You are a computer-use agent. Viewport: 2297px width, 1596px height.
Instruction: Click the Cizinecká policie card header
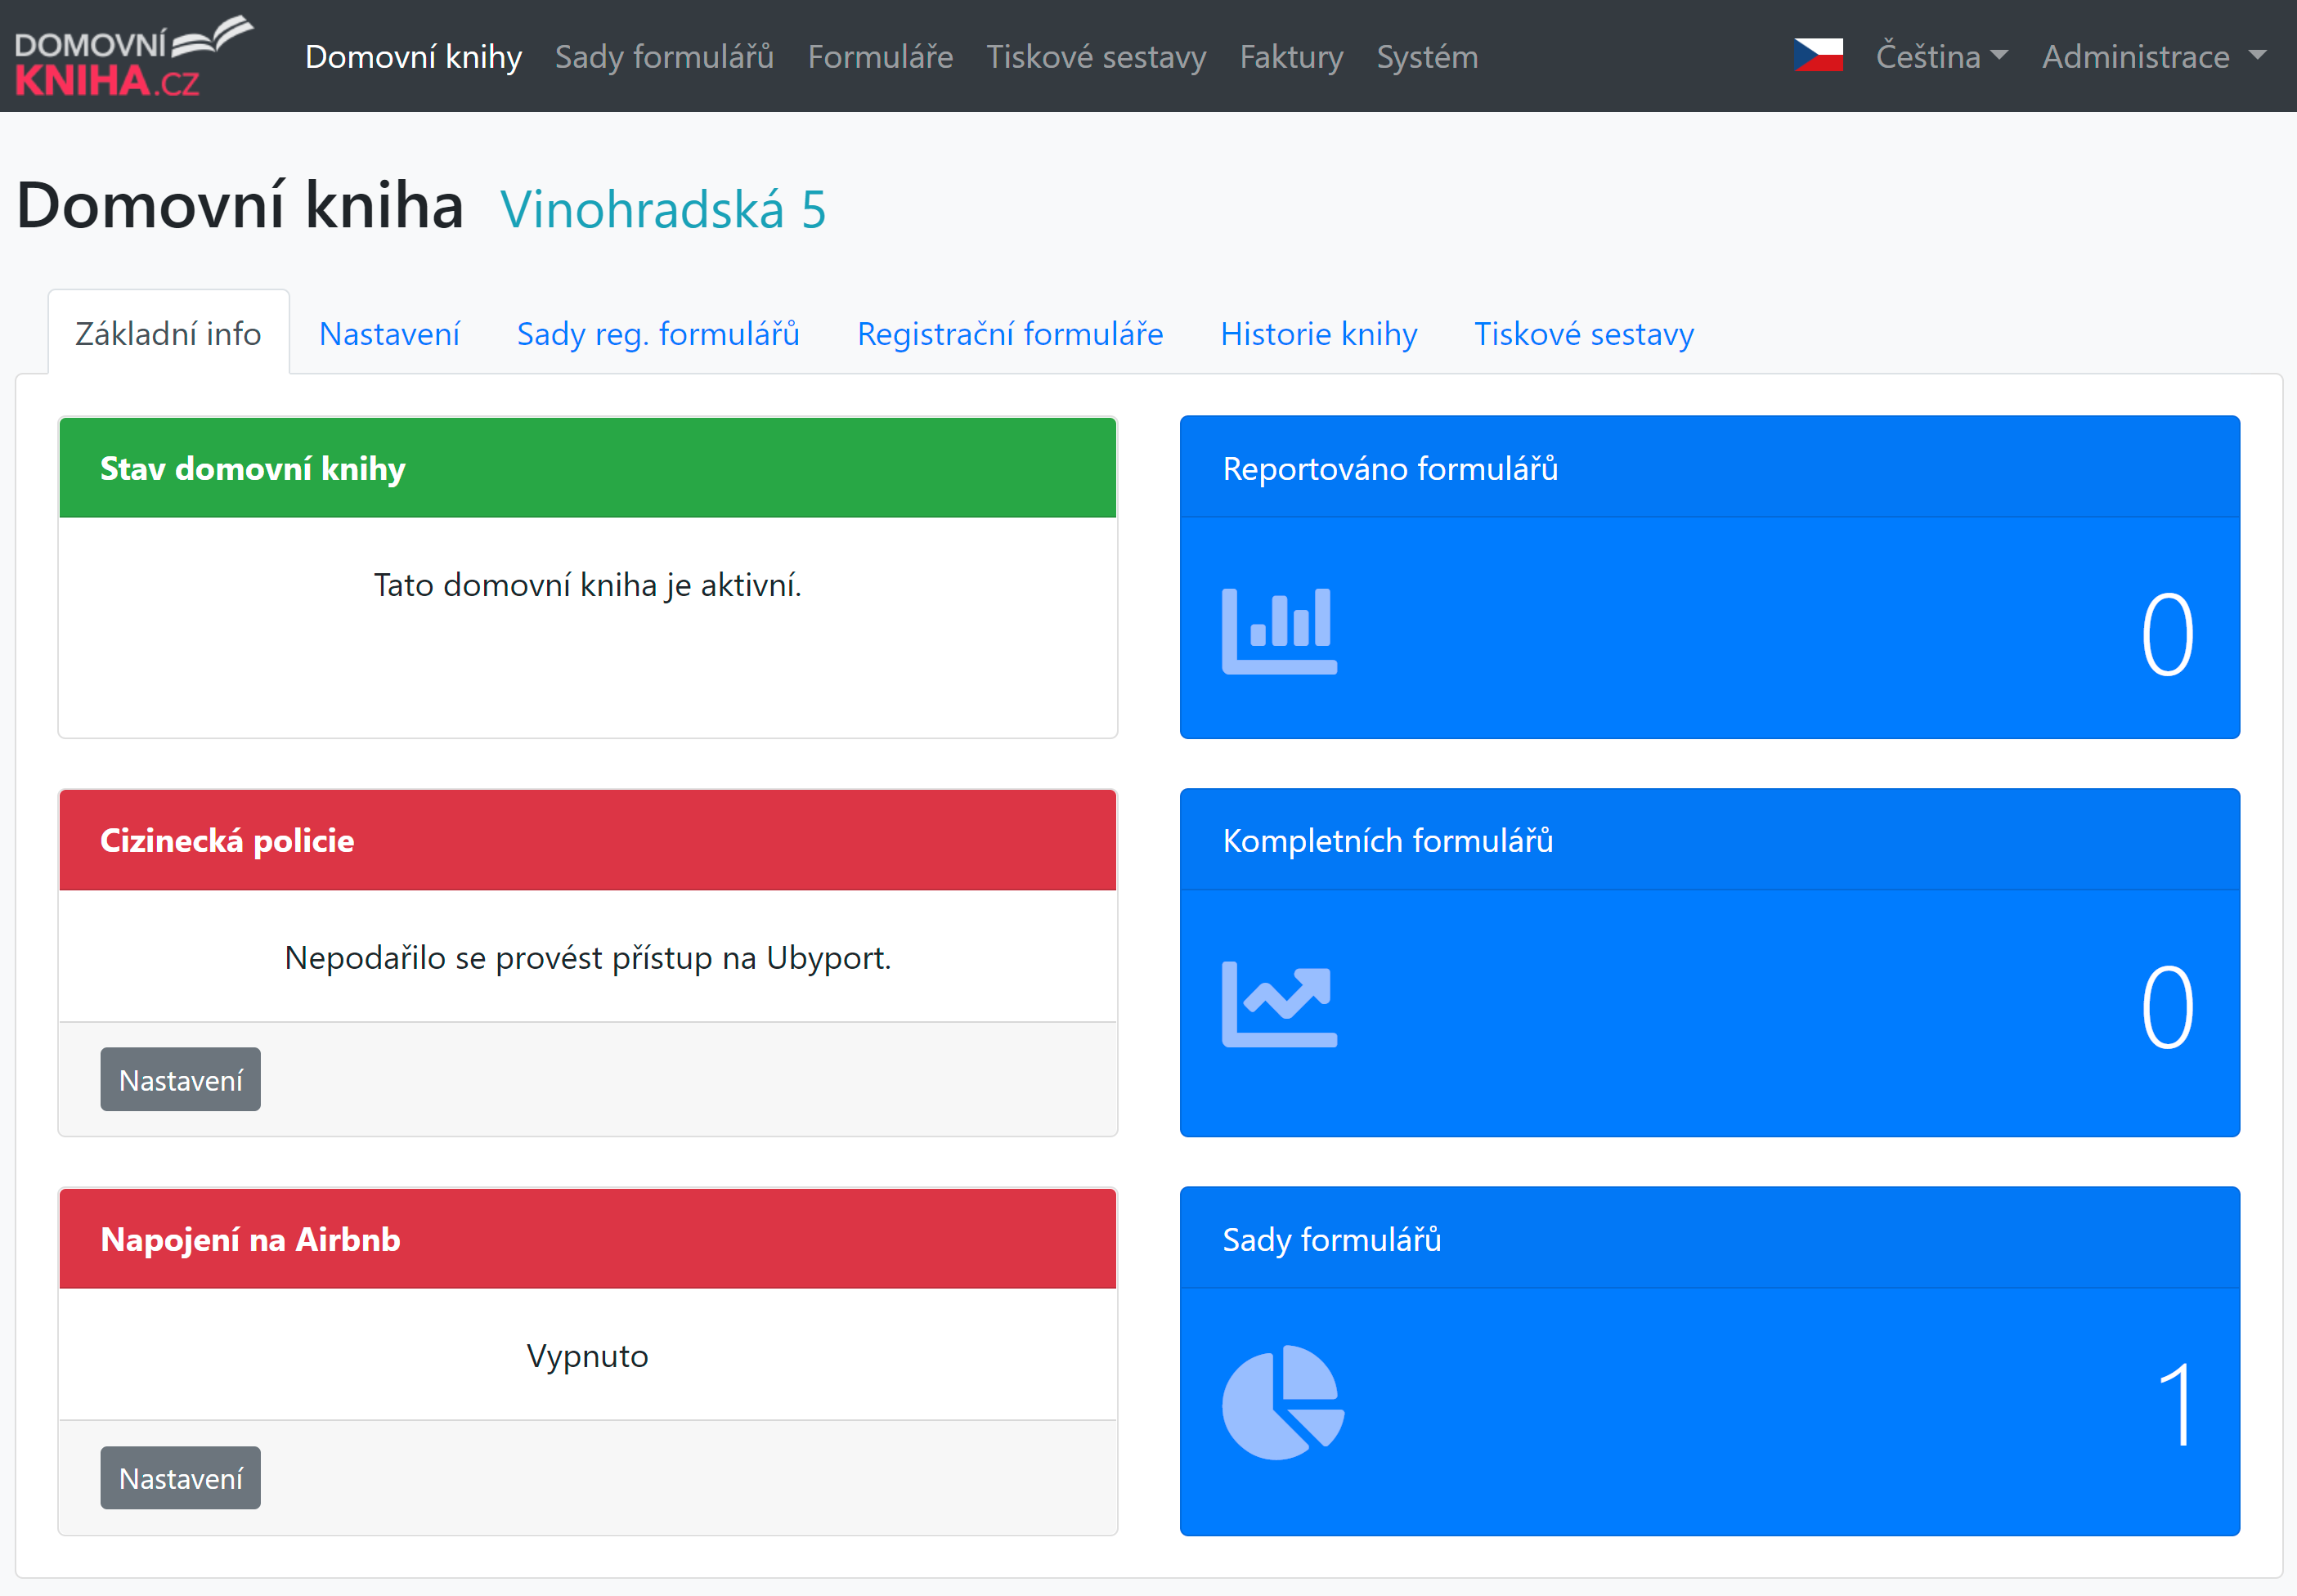coord(588,840)
